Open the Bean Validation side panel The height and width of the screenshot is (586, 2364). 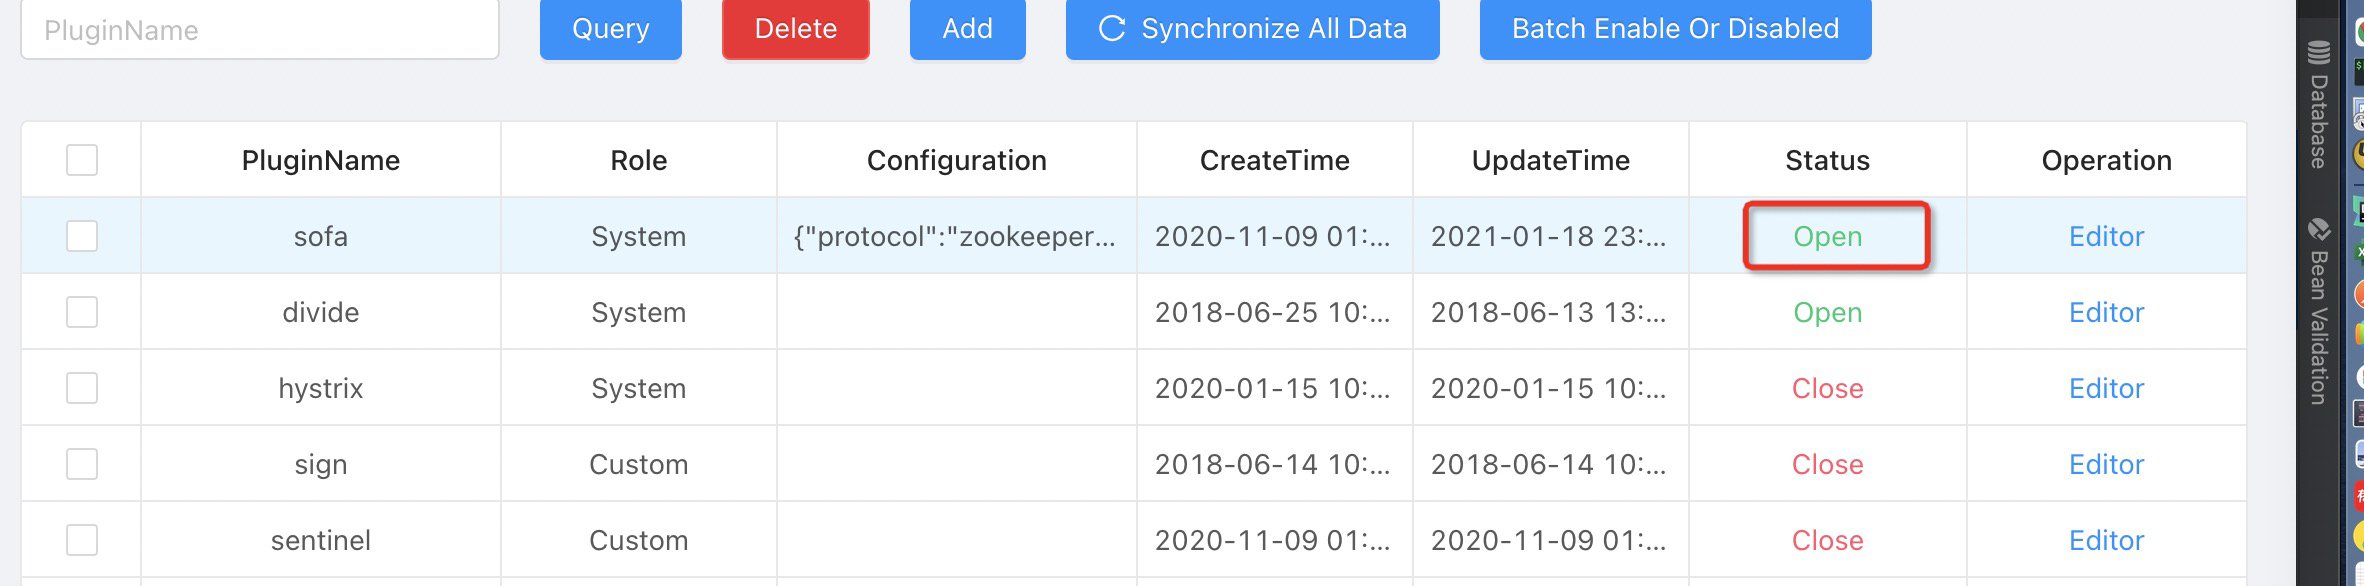[x=2318, y=311]
